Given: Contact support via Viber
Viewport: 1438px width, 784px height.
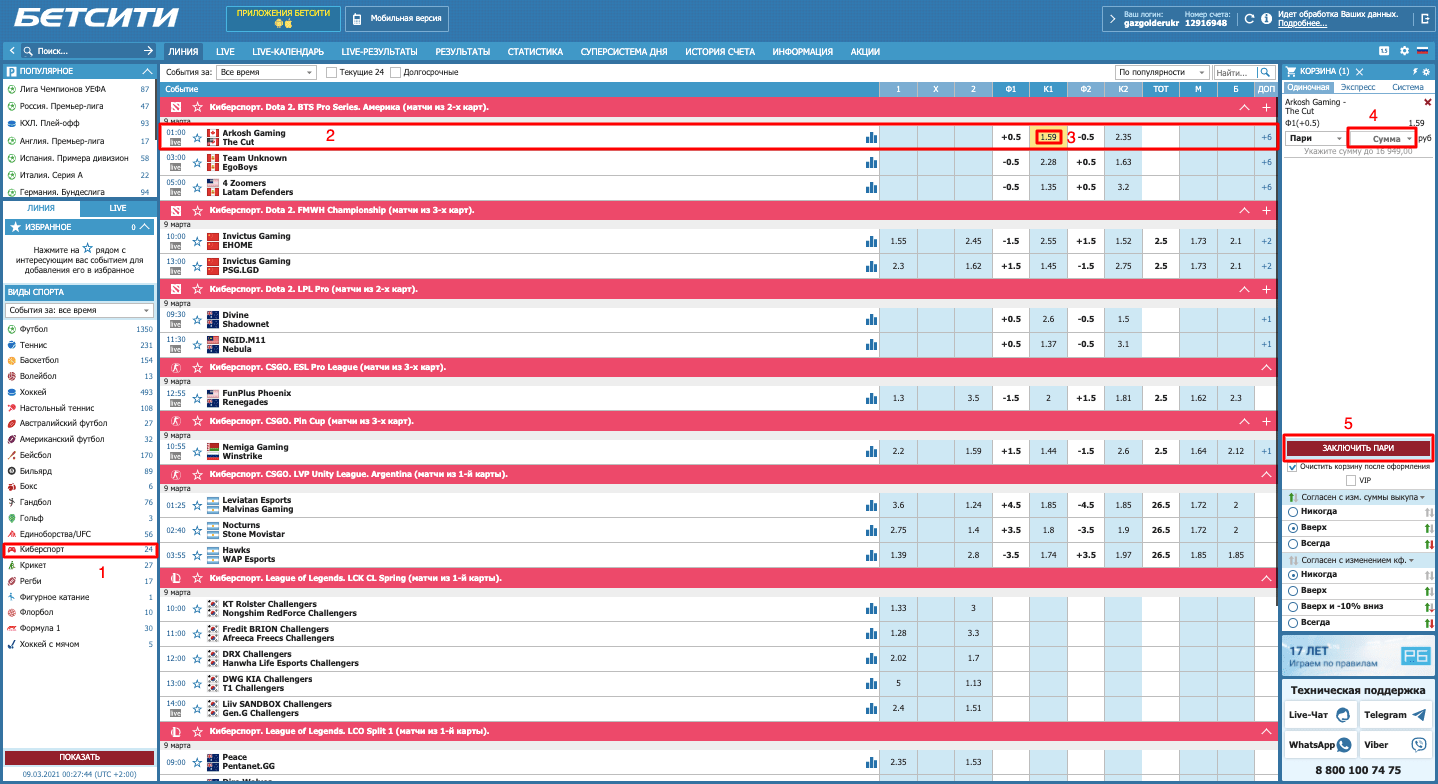Looking at the screenshot, I should (x=1395, y=745).
